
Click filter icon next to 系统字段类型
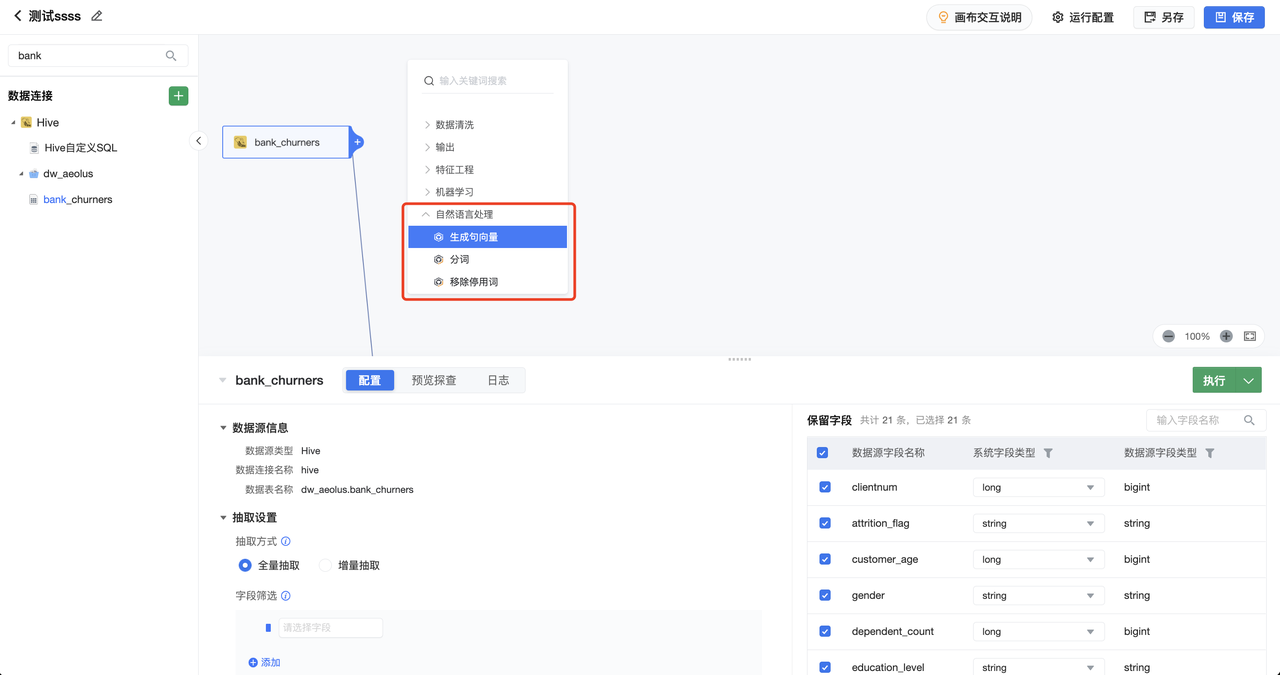(x=1048, y=453)
